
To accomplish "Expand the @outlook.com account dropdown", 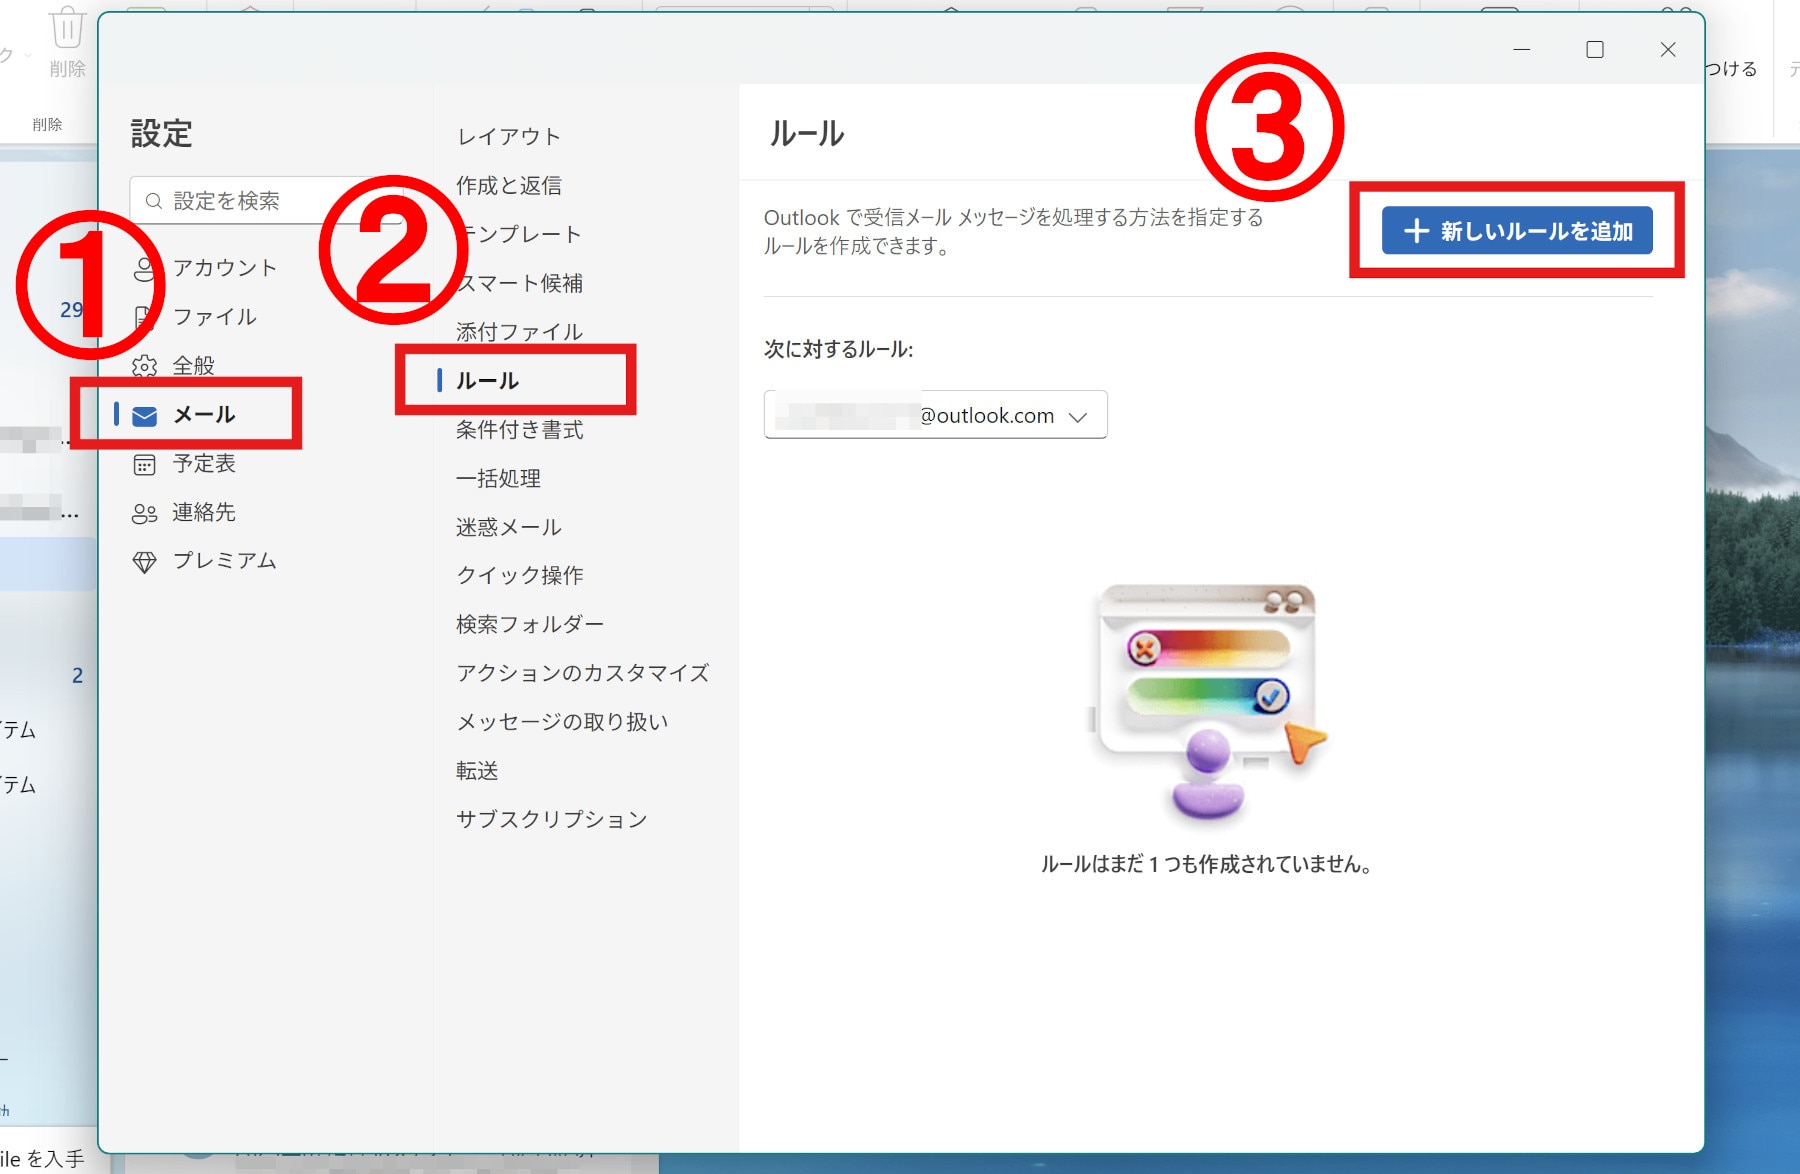I will coord(1077,417).
